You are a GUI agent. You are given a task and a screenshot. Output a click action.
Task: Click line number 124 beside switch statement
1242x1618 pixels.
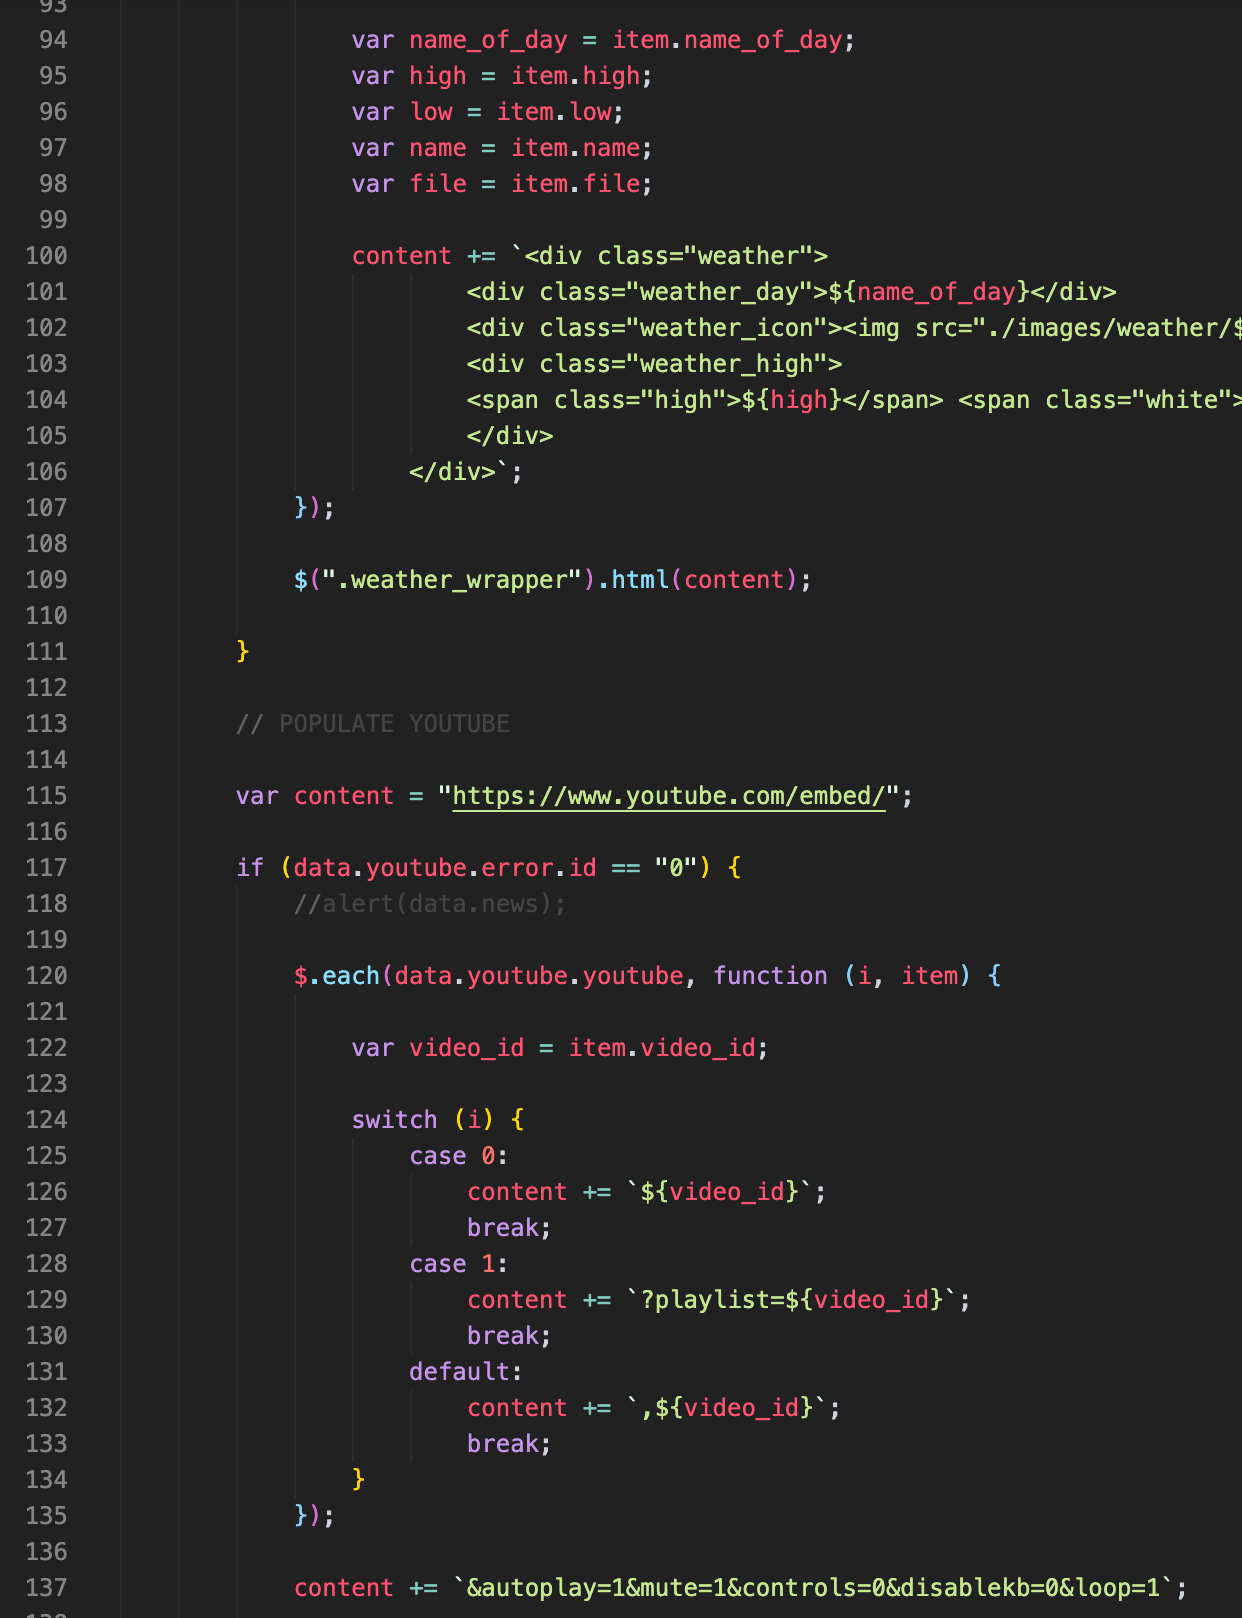coord(46,1120)
